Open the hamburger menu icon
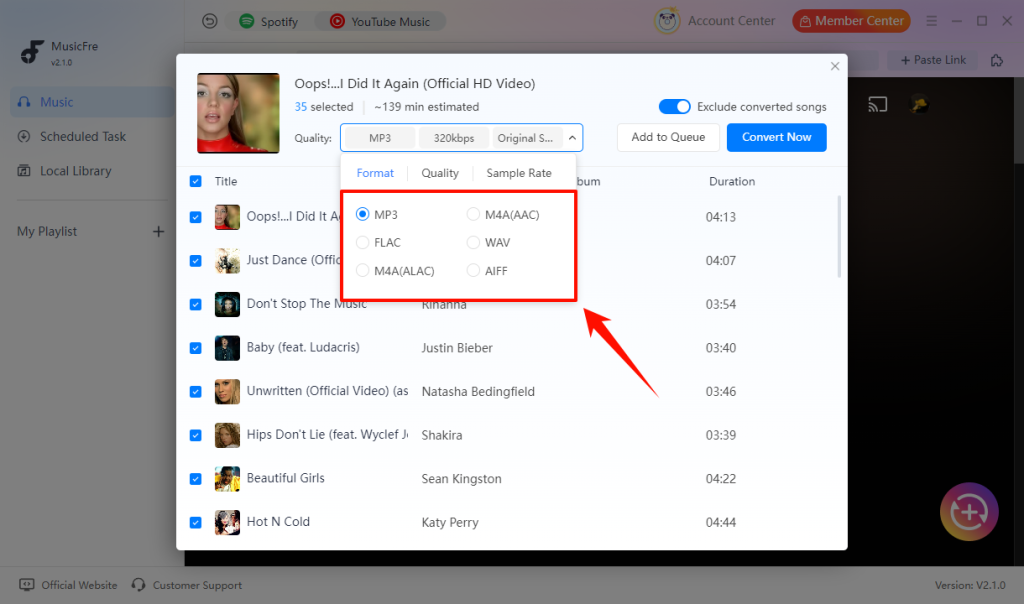Image resolution: width=1024 pixels, height=604 pixels. click(931, 21)
